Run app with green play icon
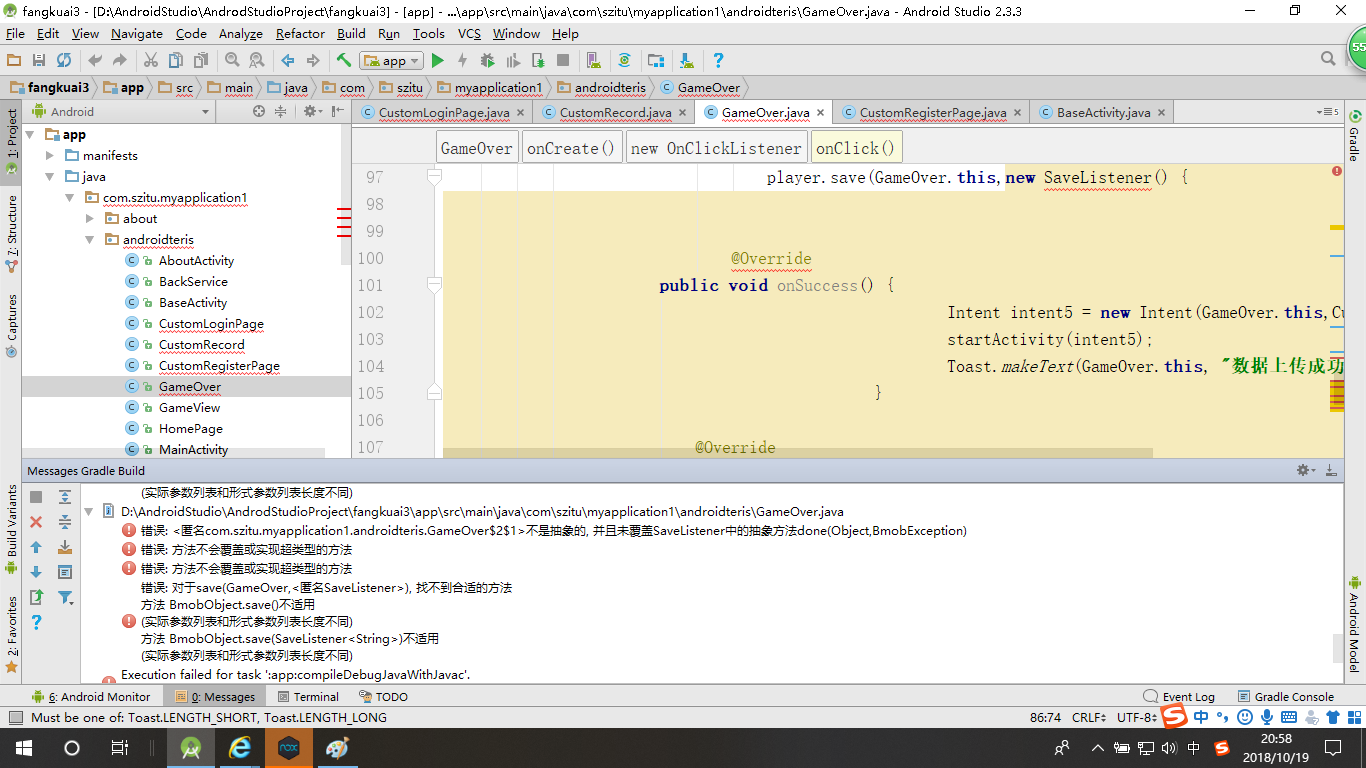This screenshot has width=1366, height=768. [437, 61]
